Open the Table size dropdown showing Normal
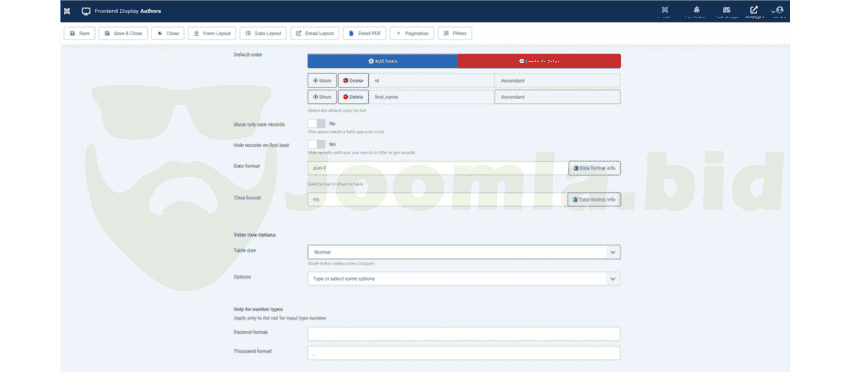This screenshot has height=372, width=850. [x=464, y=252]
